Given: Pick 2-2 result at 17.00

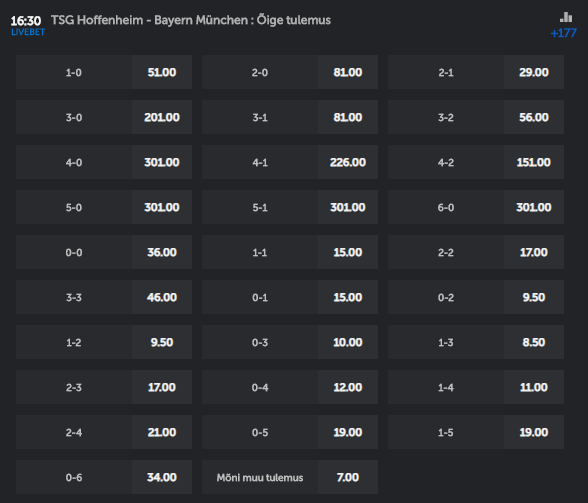Looking at the screenshot, I should click(476, 252).
